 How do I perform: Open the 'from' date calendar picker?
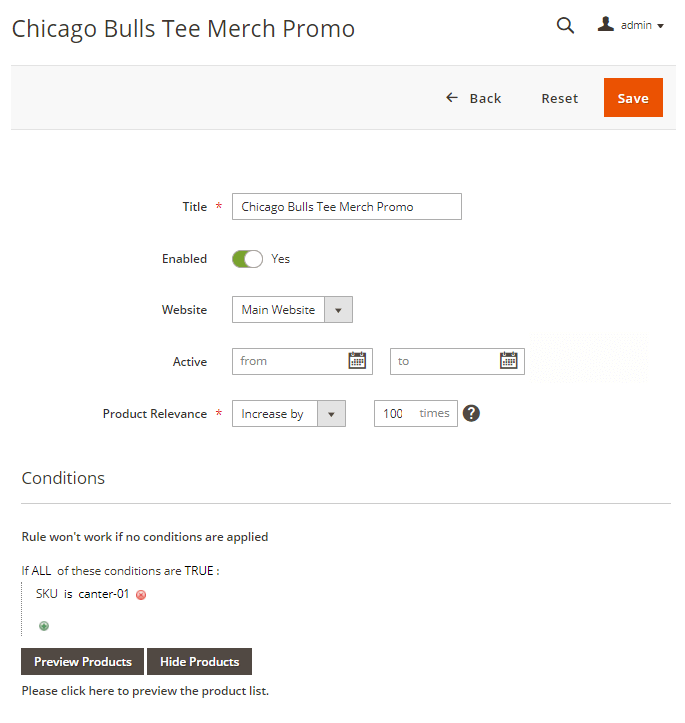point(357,361)
